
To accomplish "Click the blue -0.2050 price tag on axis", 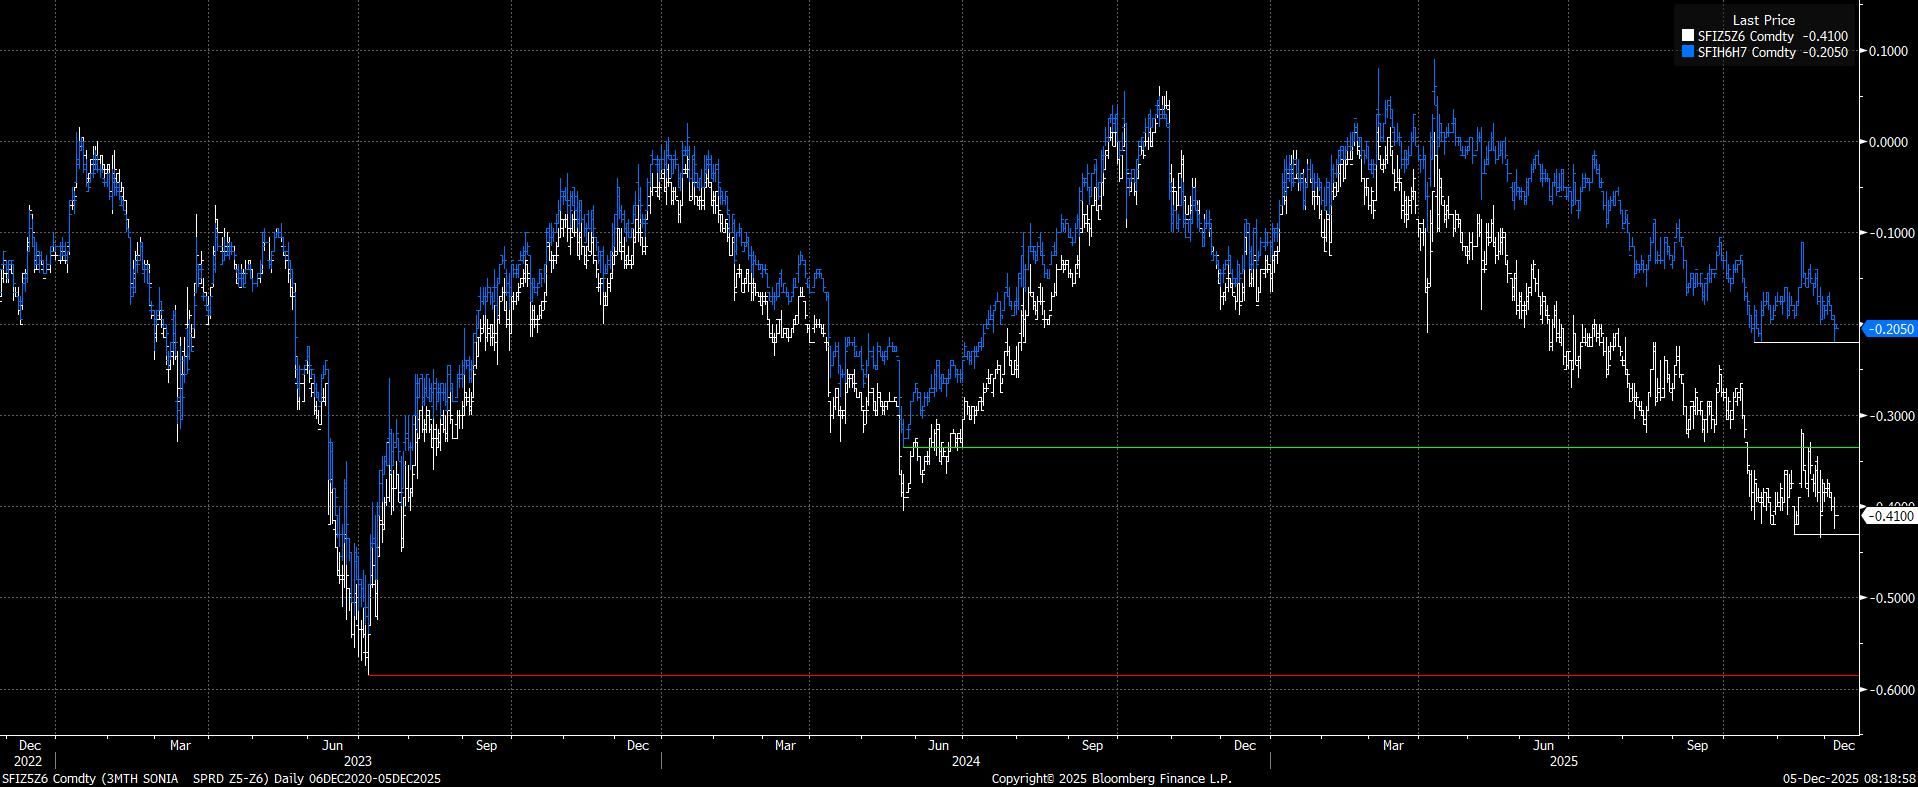I will 1889,329.
